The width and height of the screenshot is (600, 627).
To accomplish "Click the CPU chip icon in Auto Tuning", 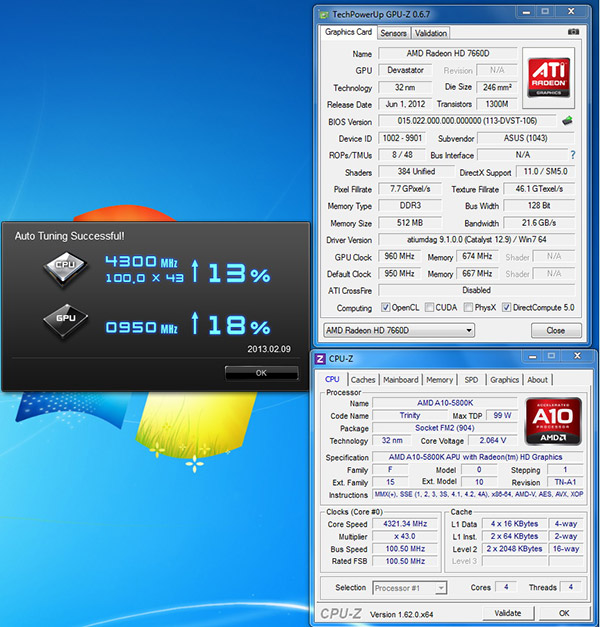I will click(x=65, y=267).
